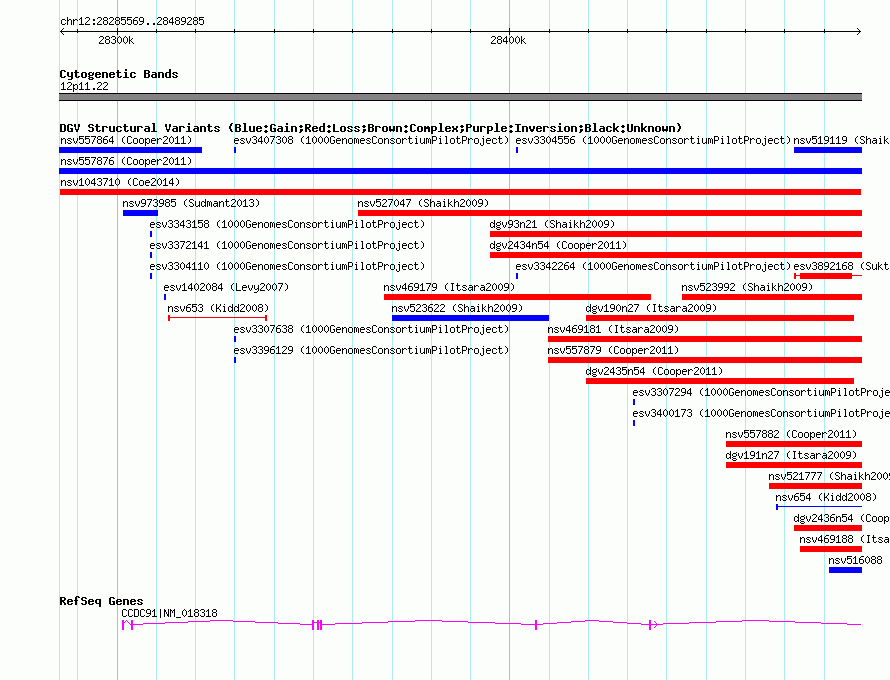Click dgv191n27 (Itsara2009) label
890x680 pixels.
pos(791,455)
